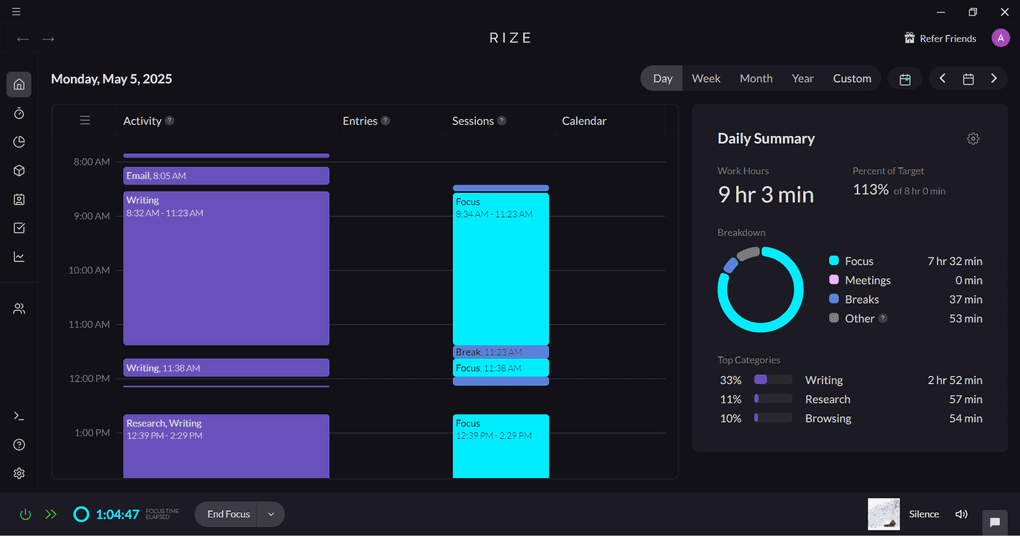Go to next day chevron
The width and height of the screenshot is (1020, 536).
(994, 79)
